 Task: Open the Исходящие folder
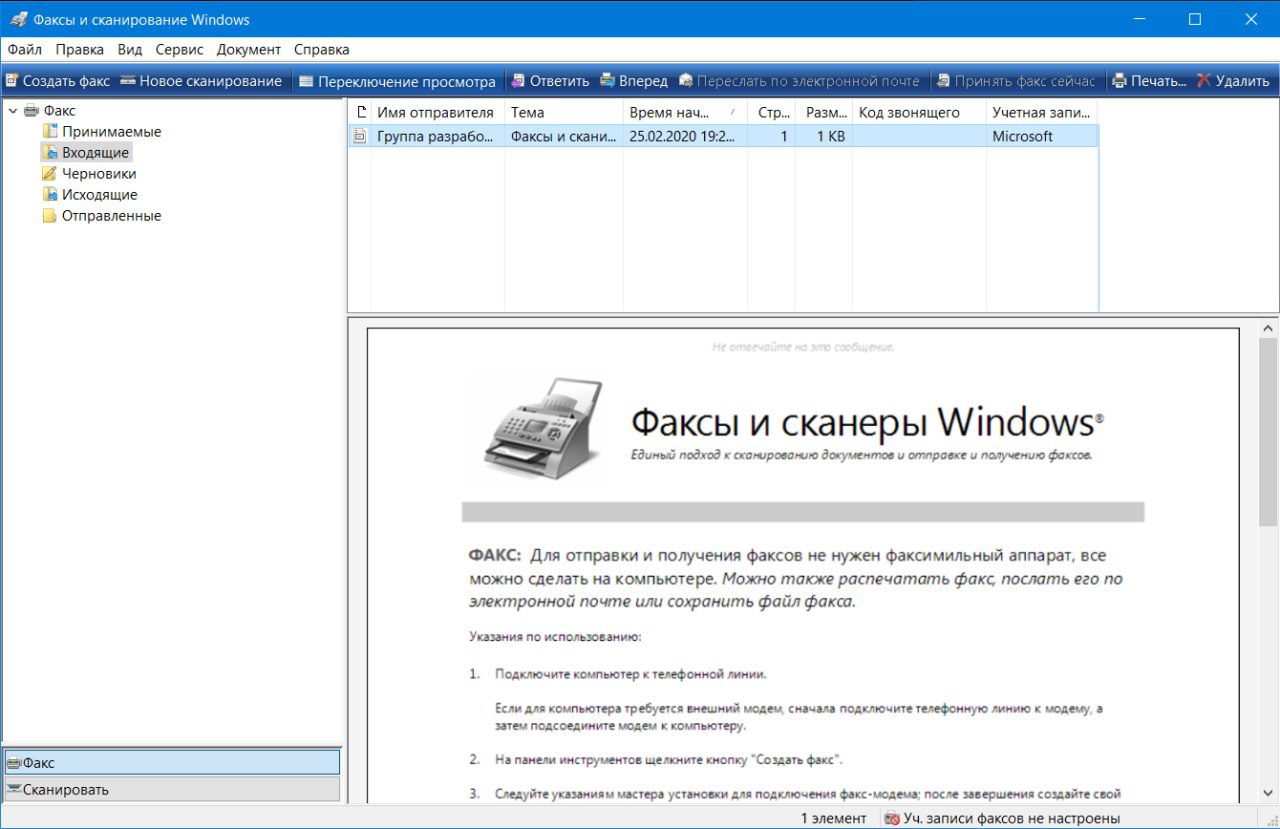(x=100, y=195)
